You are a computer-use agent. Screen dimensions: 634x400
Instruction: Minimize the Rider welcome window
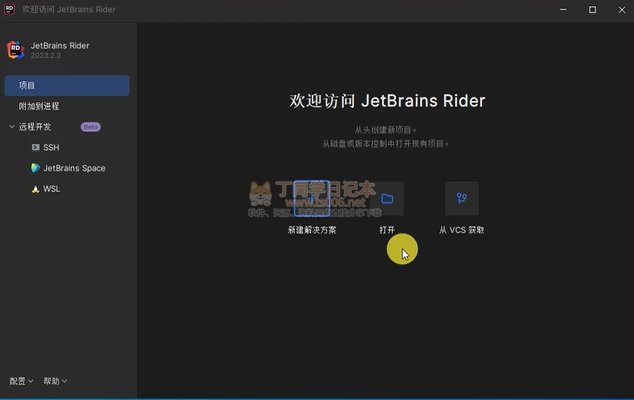pos(563,9)
